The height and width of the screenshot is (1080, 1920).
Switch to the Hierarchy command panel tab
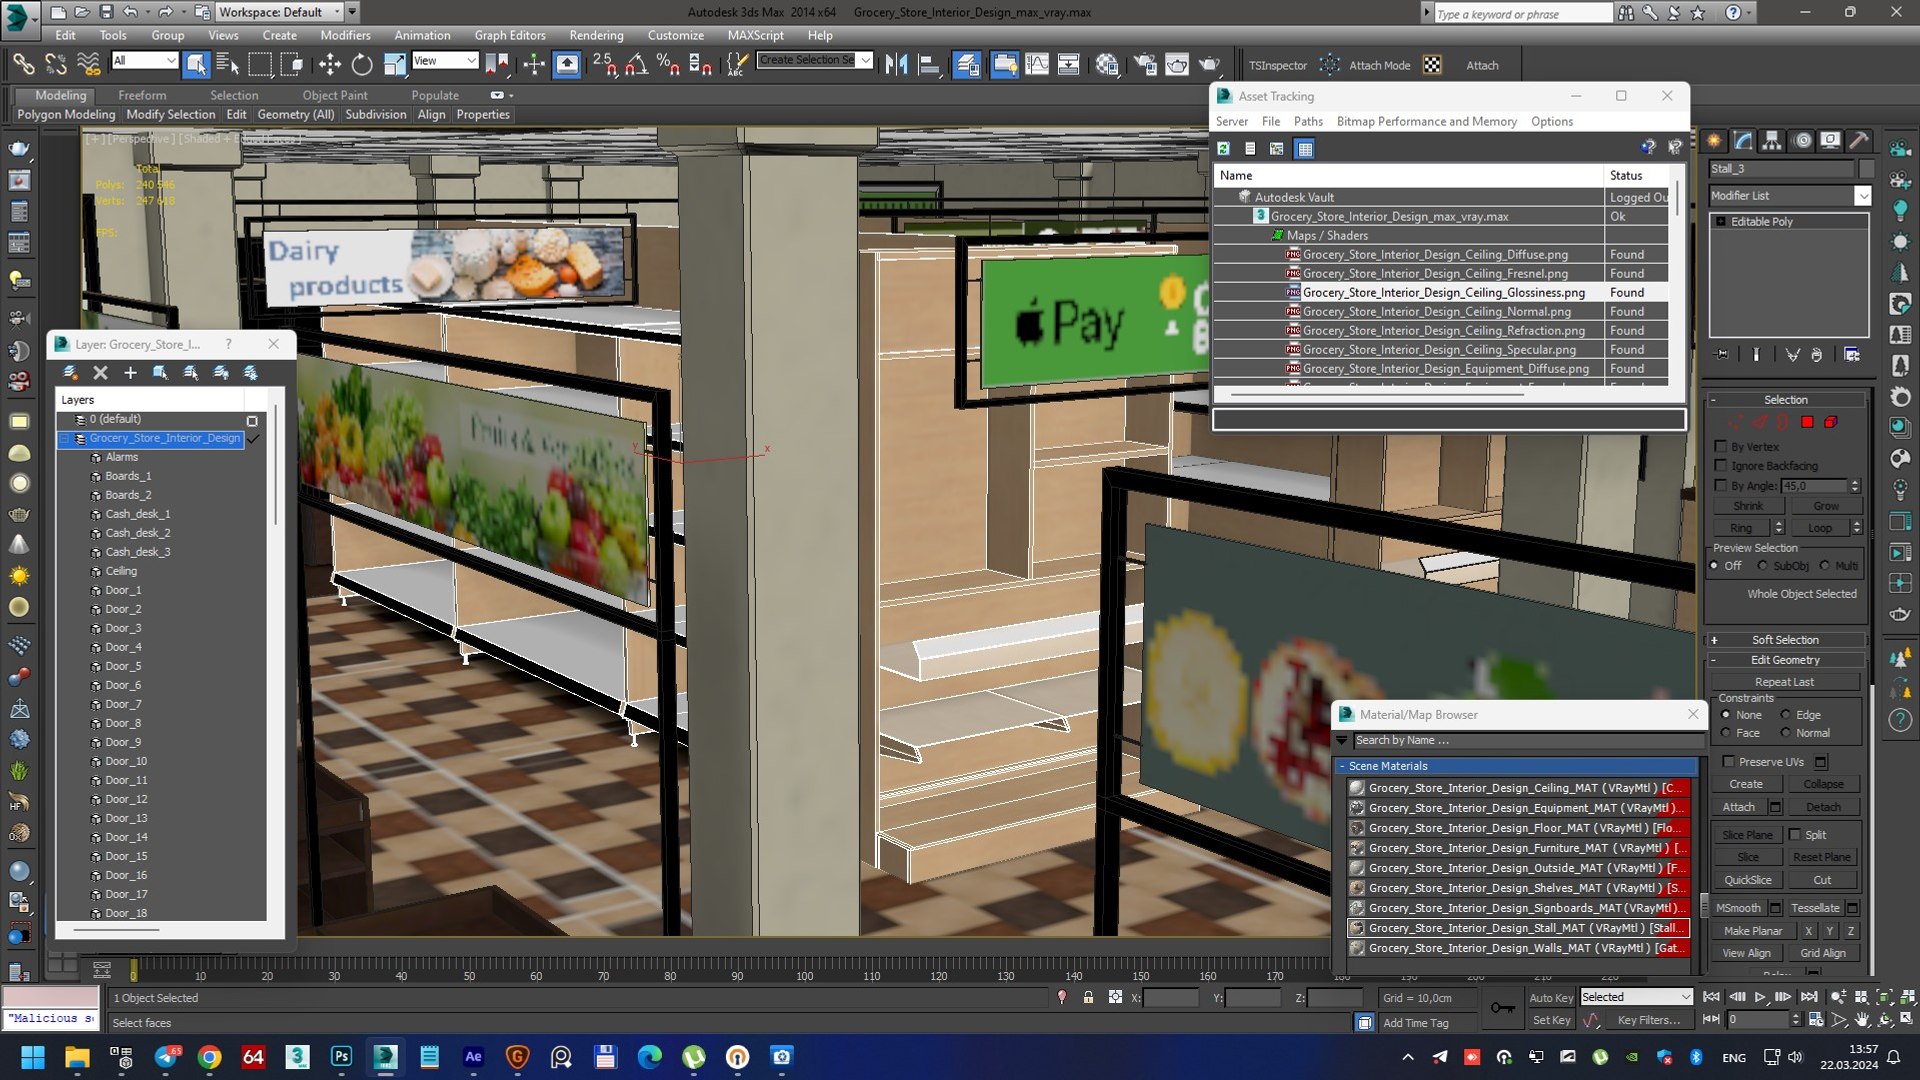tap(1771, 141)
